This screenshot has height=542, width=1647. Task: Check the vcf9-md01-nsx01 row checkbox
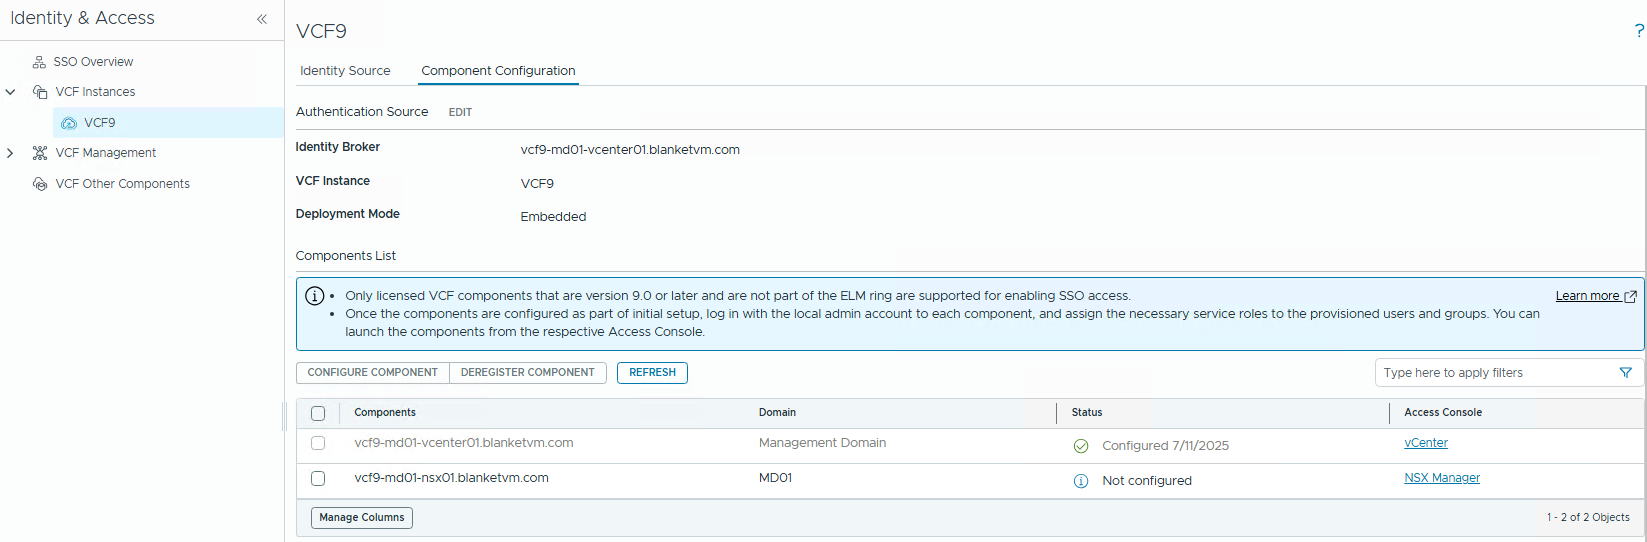[x=318, y=478]
